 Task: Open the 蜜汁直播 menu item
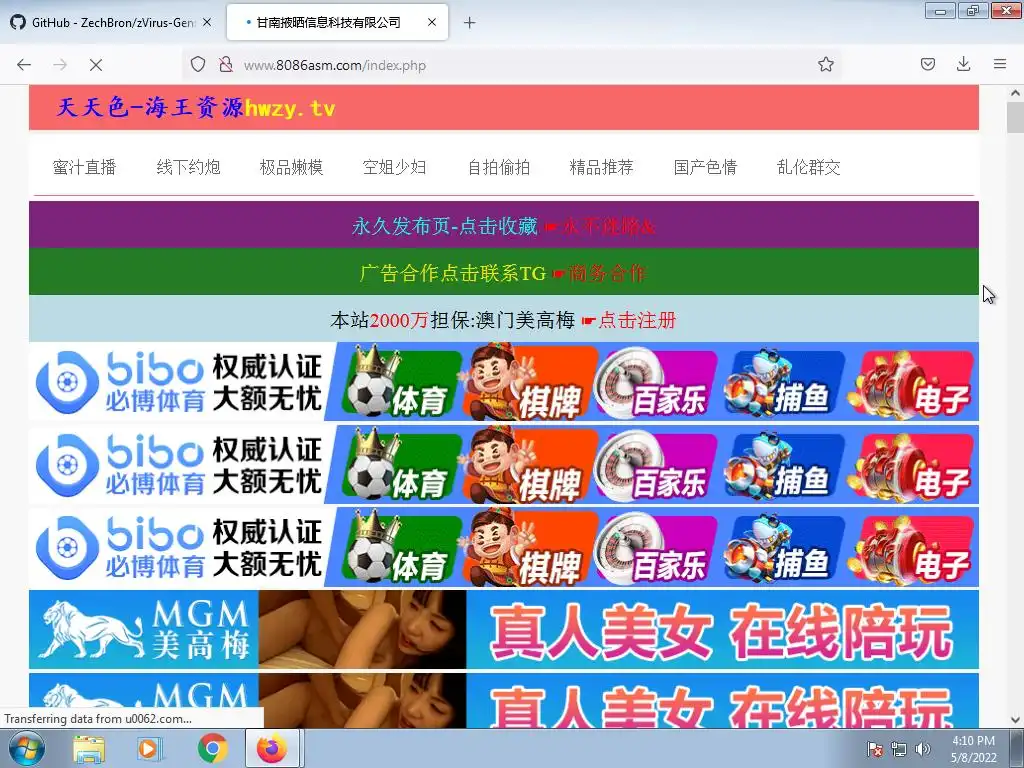[x=84, y=167]
